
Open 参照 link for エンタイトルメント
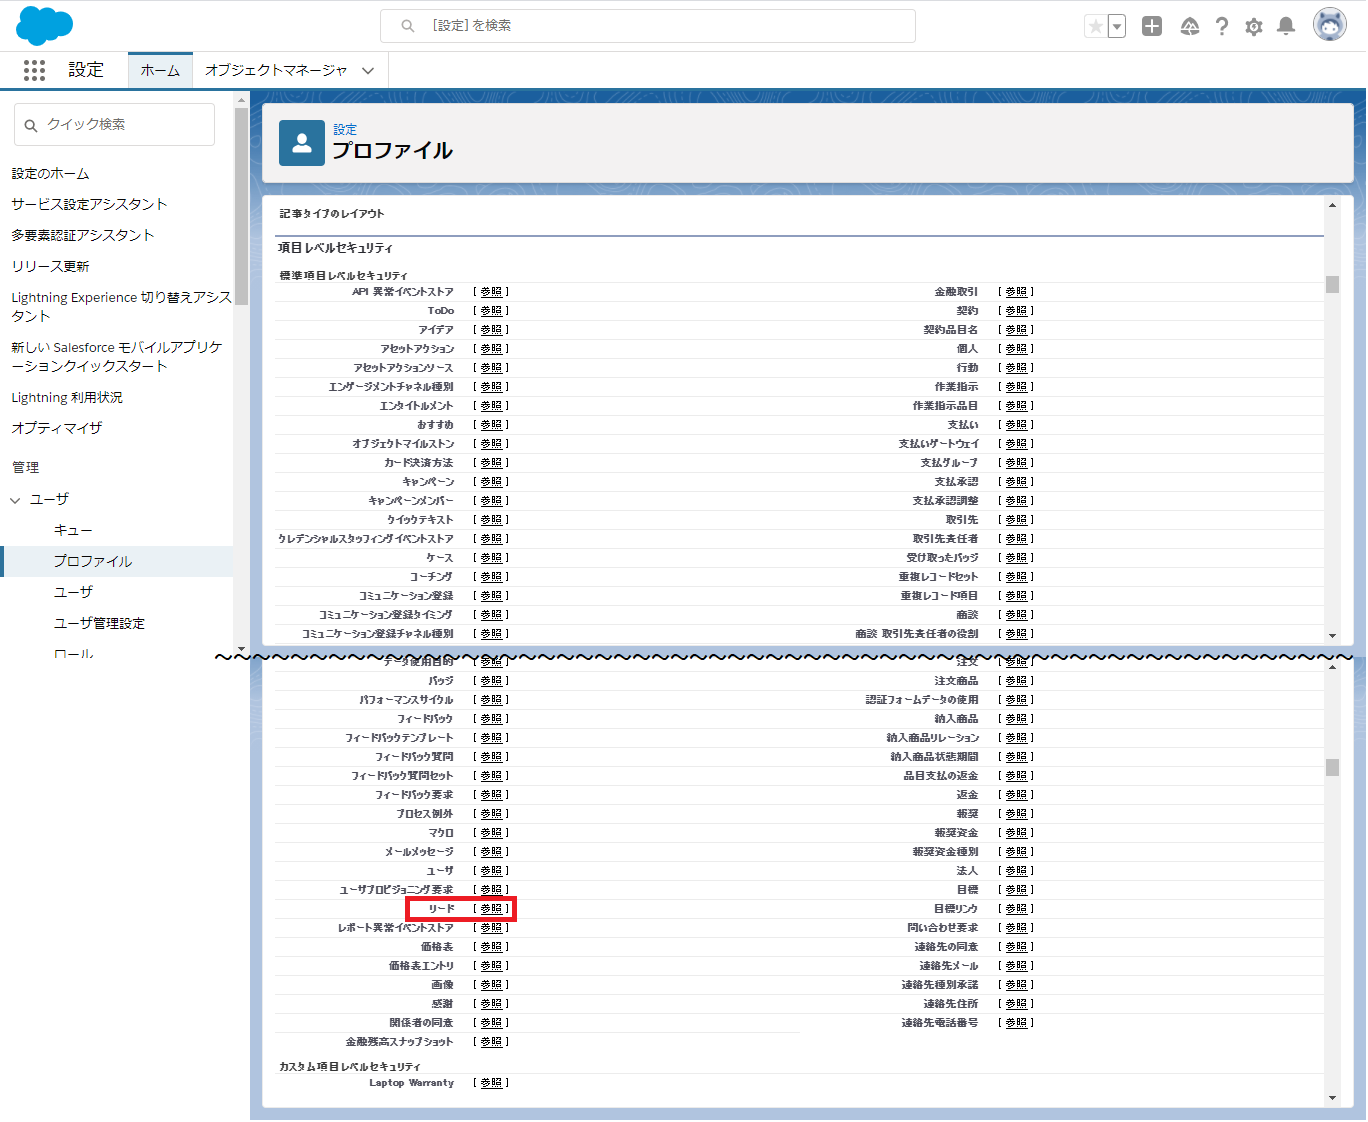[491, 406]
